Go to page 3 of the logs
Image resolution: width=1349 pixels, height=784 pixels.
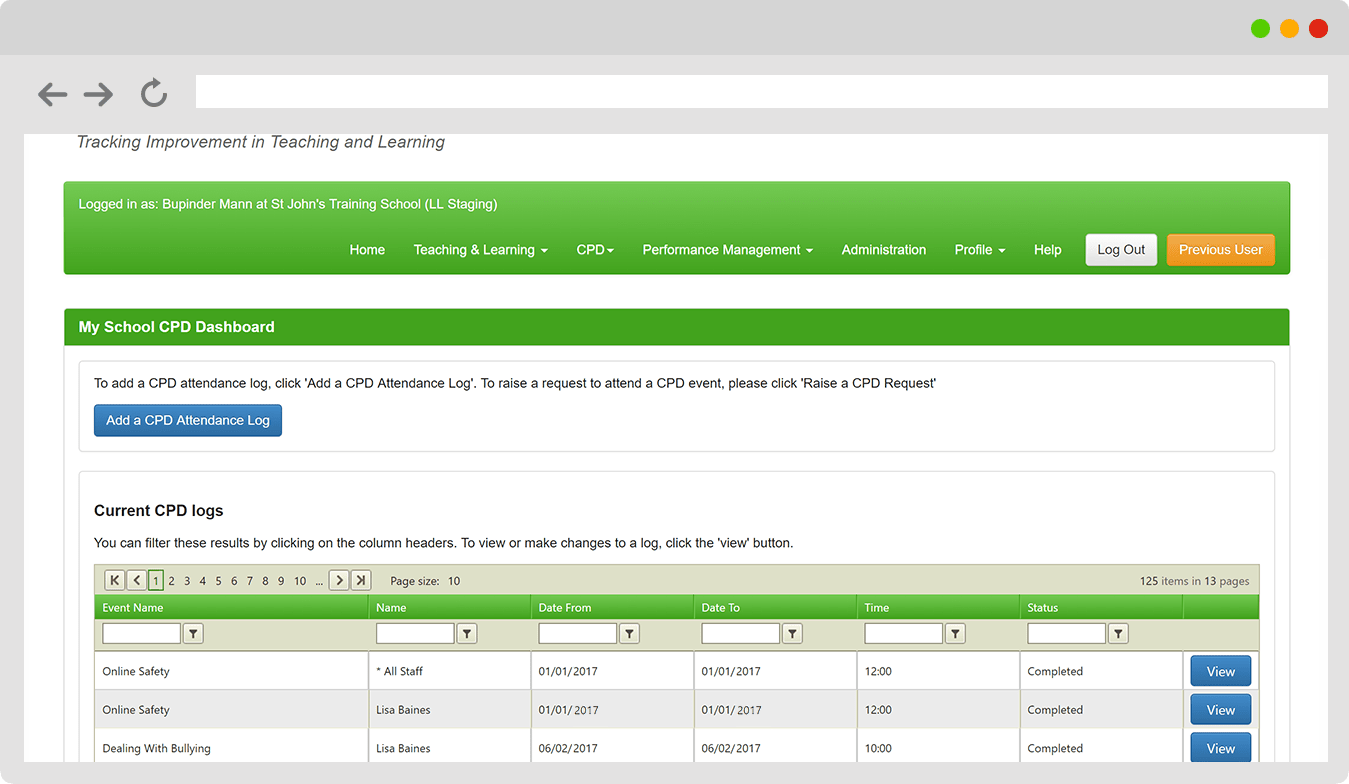[187, 581]
